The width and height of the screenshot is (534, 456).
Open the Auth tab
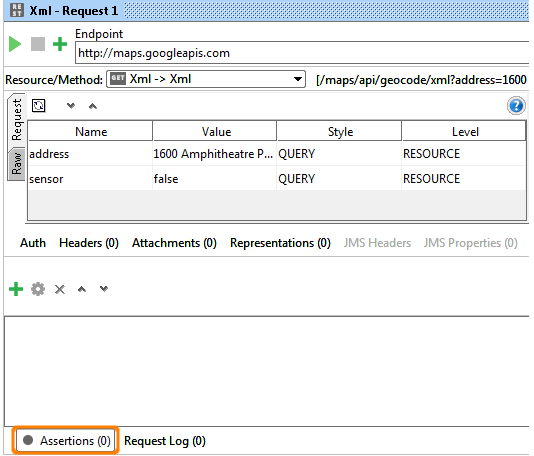33,243
